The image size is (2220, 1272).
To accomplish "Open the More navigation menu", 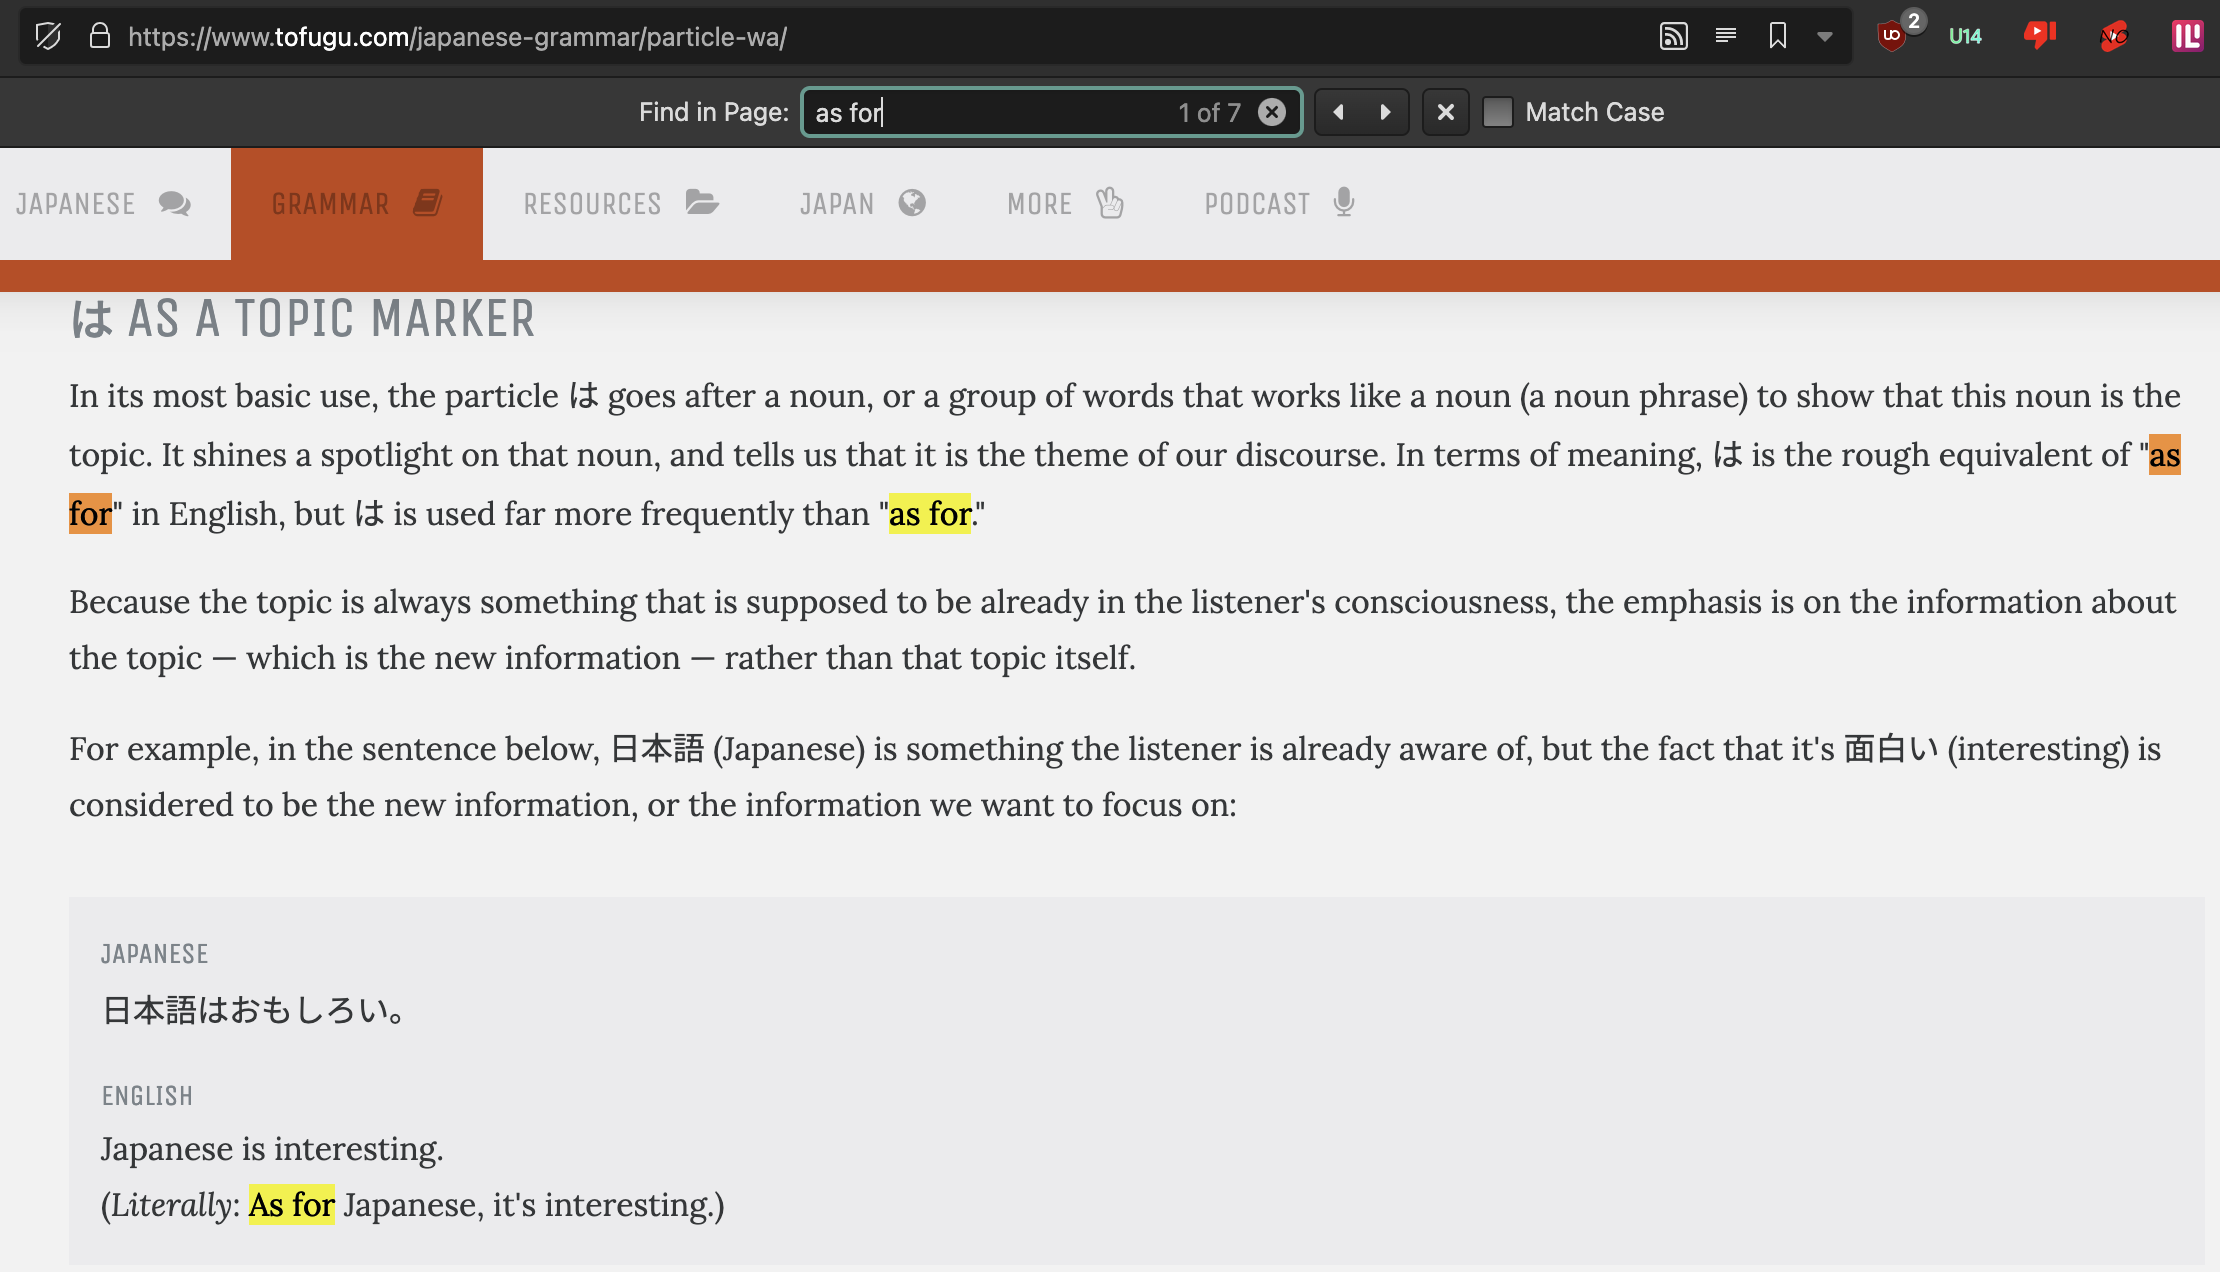I will pos(1064,204).
